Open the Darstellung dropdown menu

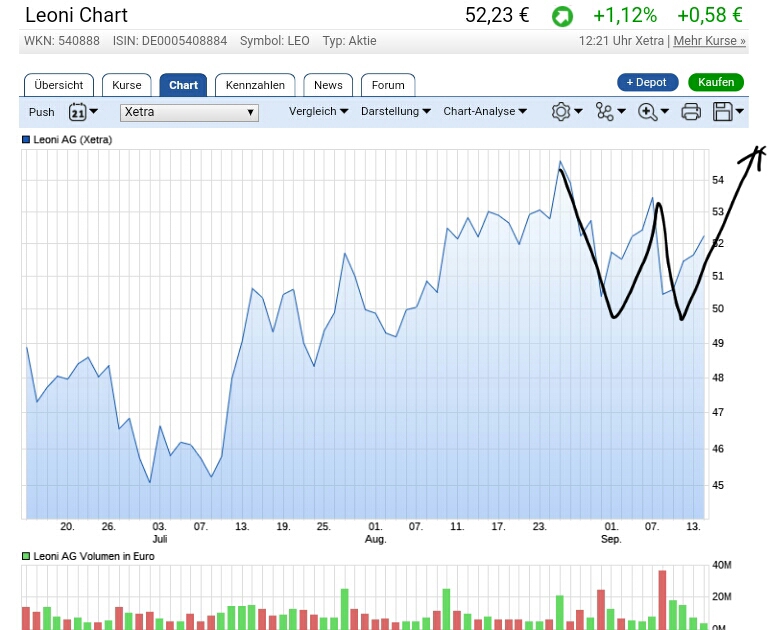(x=396, y=111)
